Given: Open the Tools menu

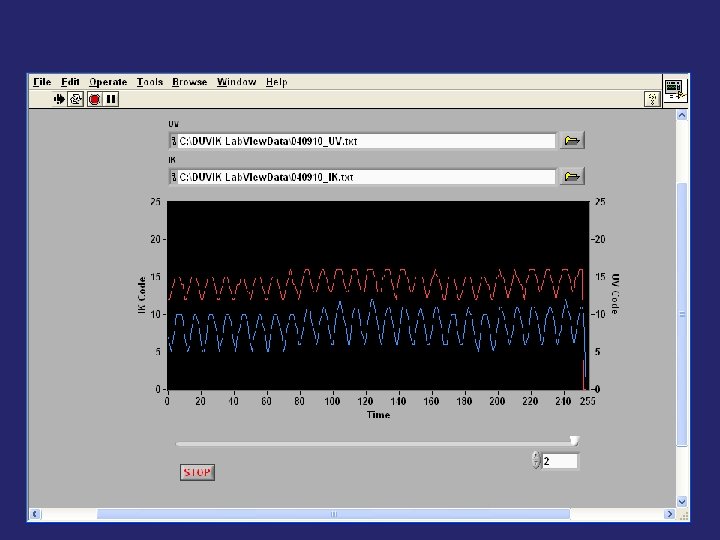Looking at the screenshot, I should [150, 82].
